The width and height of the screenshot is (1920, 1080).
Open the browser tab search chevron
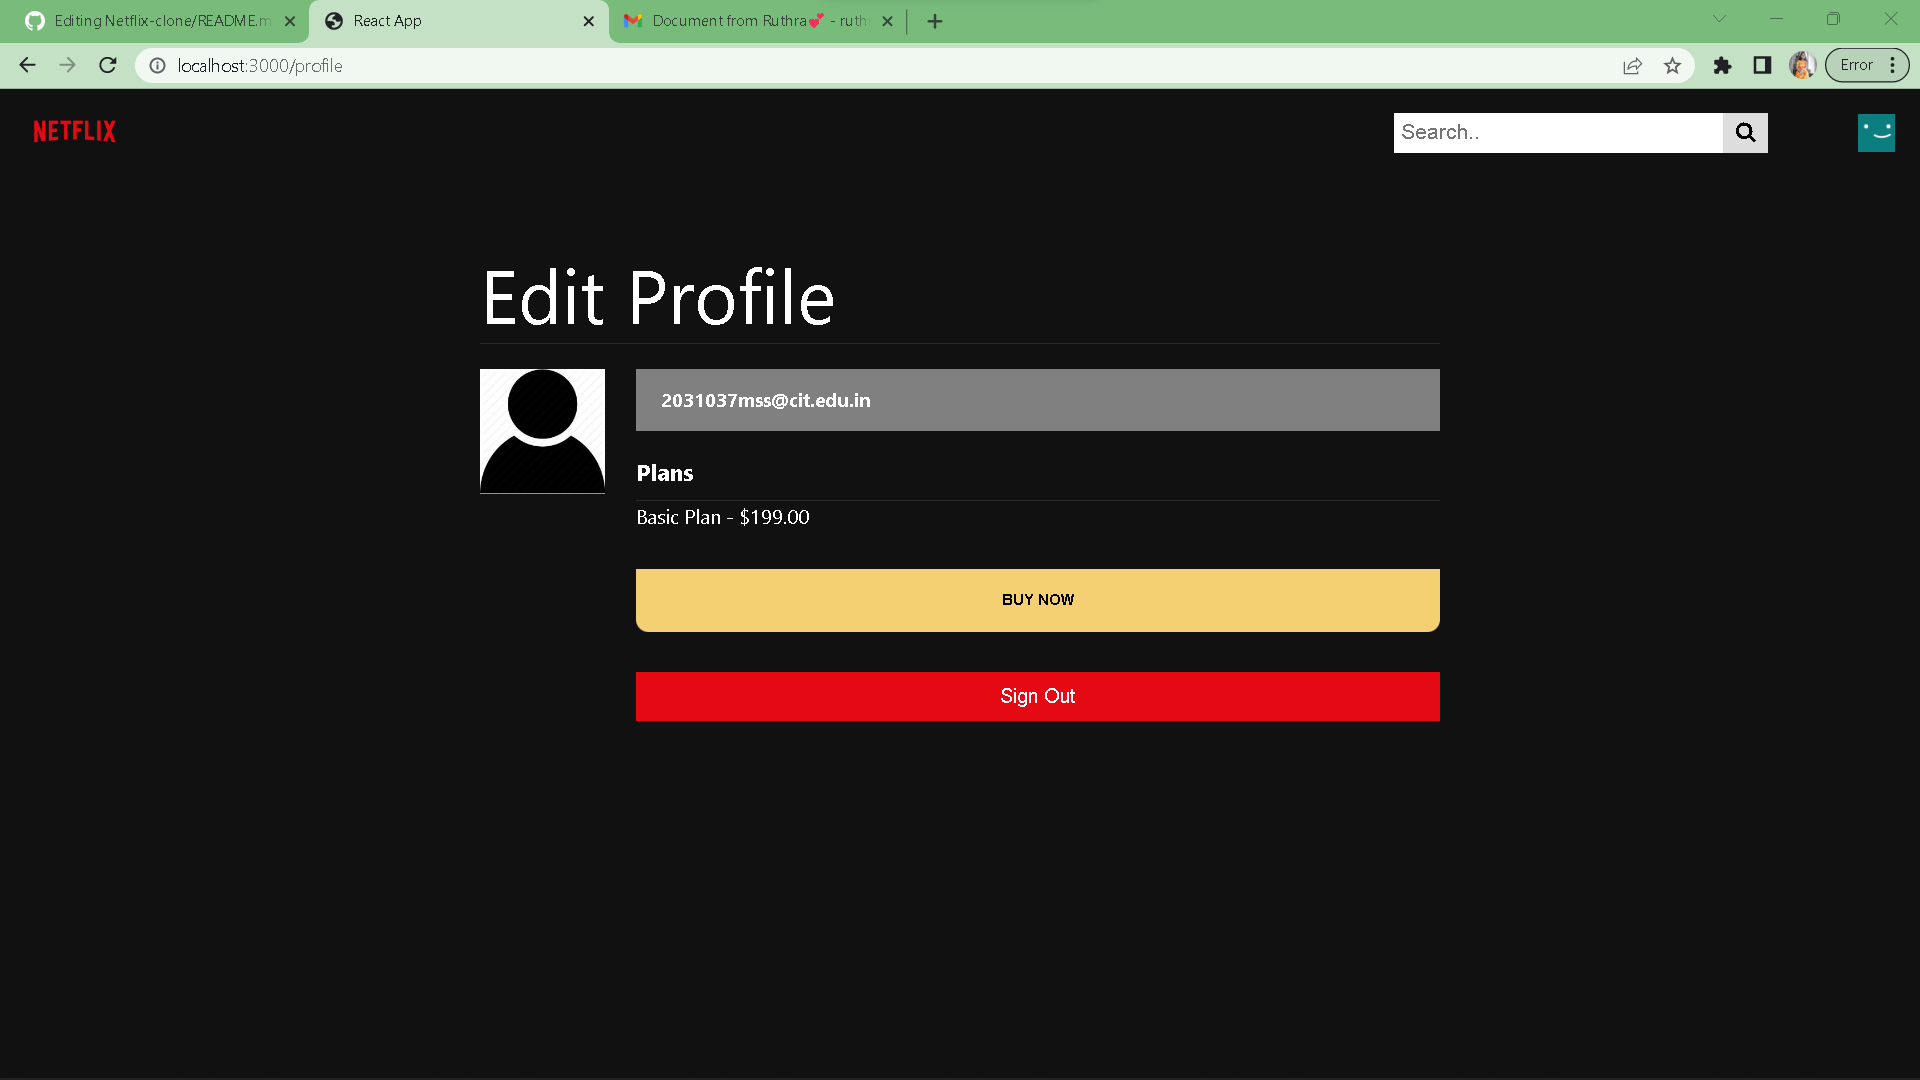tap(1719, 19)
